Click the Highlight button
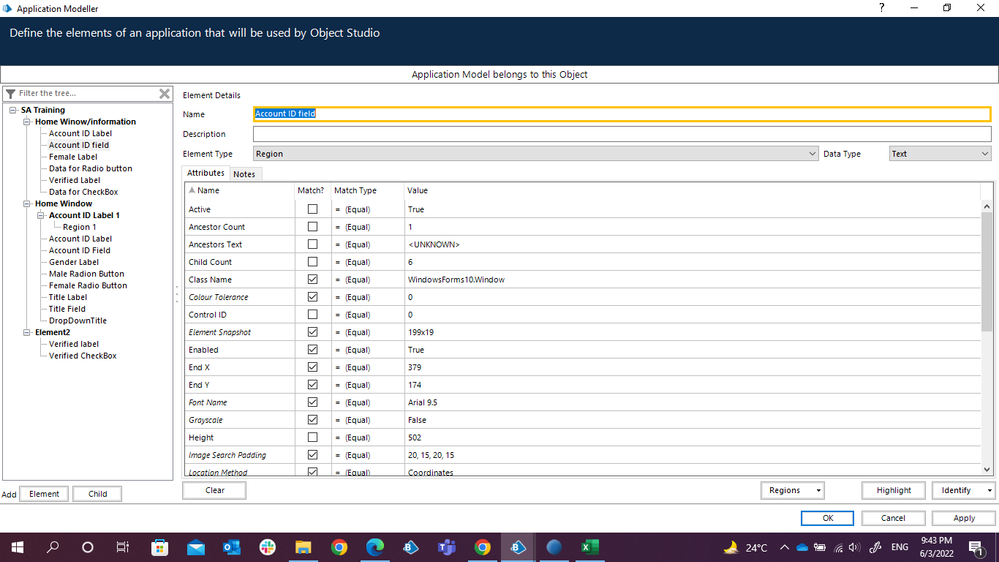The width and height of the screenshot is (999, 562). tap(893, 490)
